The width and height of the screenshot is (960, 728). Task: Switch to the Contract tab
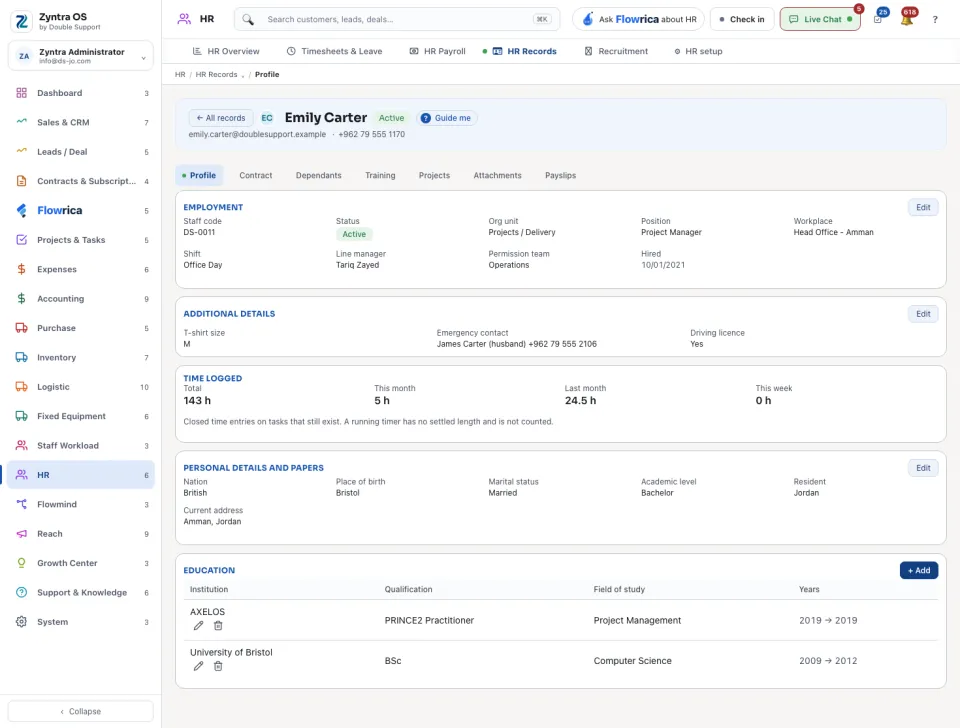coord(255,175)
